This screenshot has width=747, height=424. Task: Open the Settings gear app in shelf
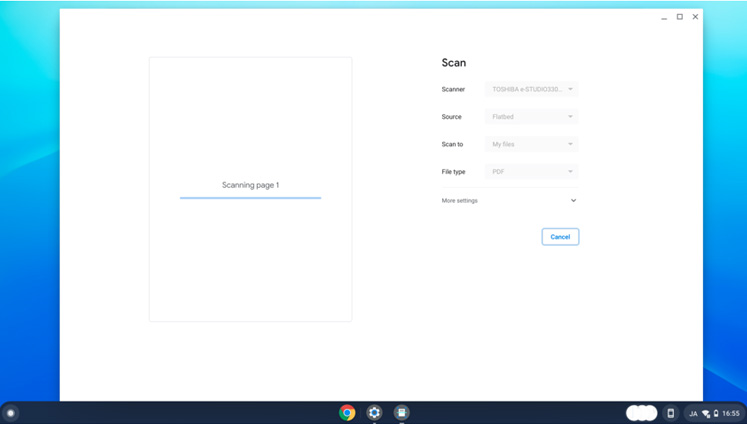pos(374,413)
